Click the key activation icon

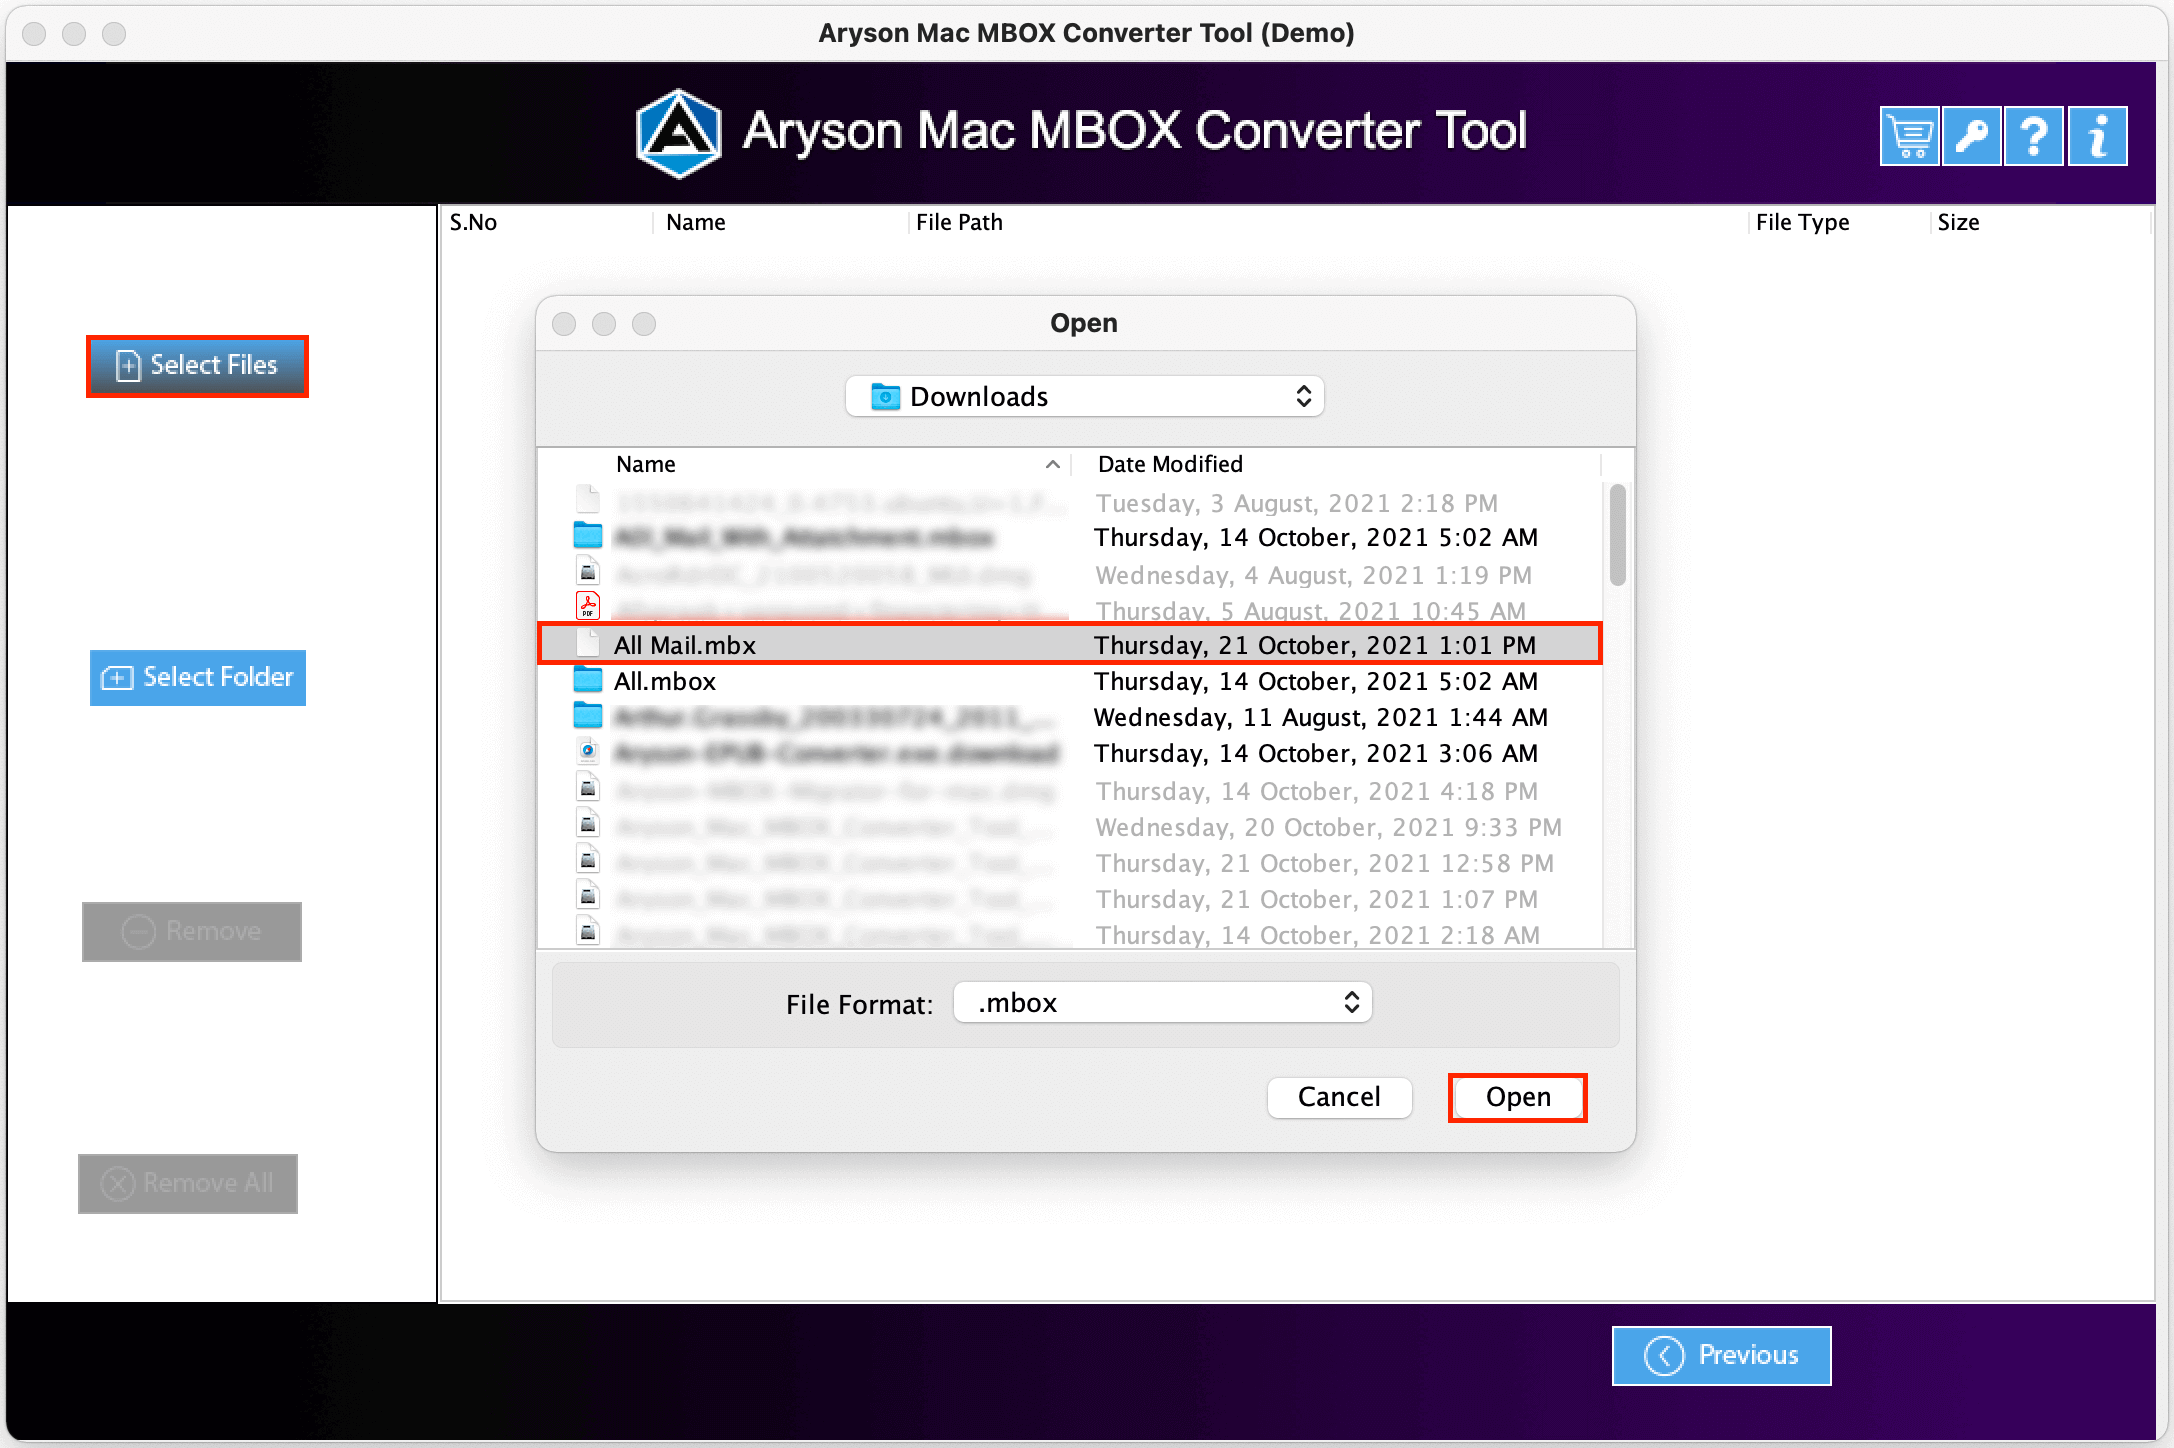[x=1972, y=136]
